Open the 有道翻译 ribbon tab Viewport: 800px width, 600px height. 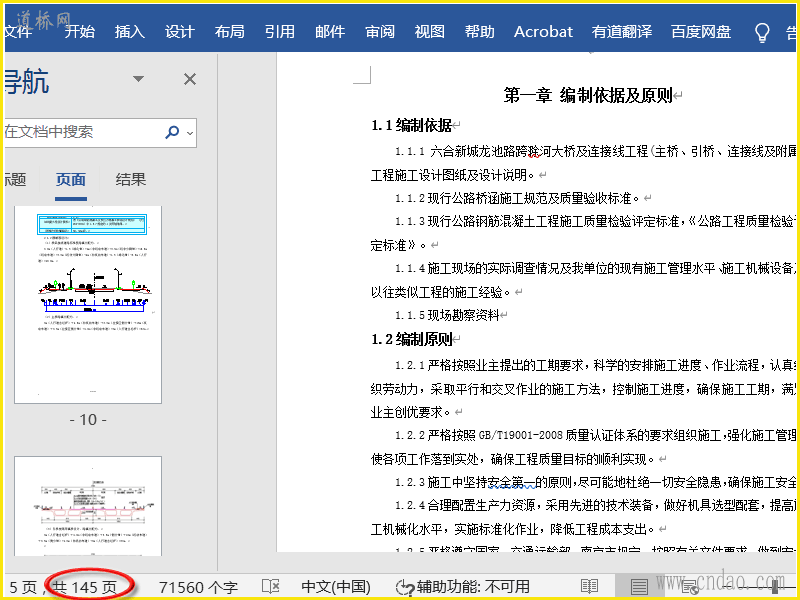coord(622,32)
